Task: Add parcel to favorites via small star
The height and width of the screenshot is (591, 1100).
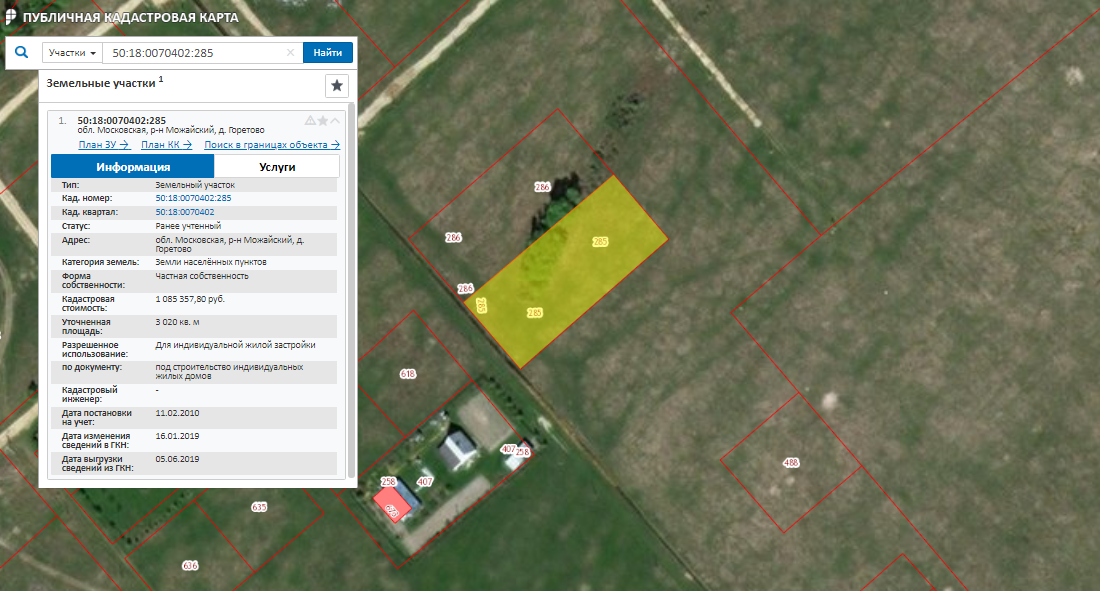Action: pos(323,121)
